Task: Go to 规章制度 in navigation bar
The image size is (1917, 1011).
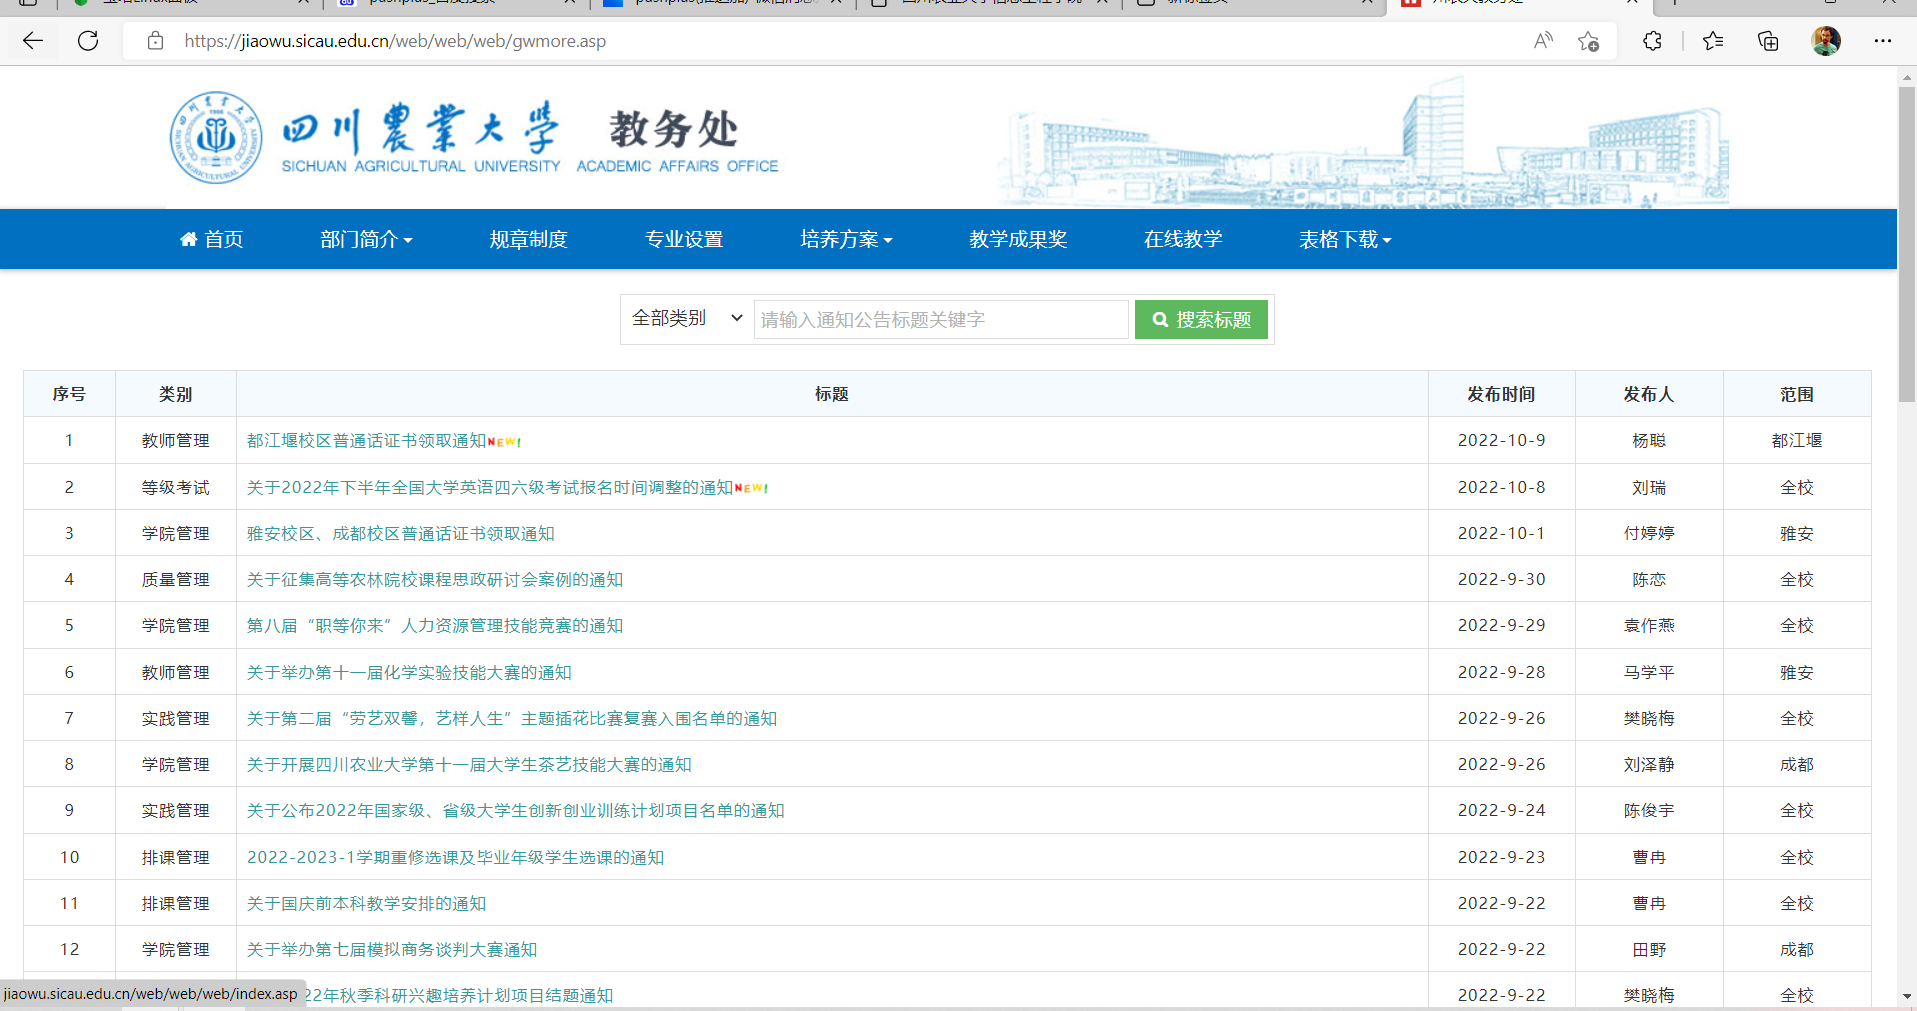Action: coord(528,240)
